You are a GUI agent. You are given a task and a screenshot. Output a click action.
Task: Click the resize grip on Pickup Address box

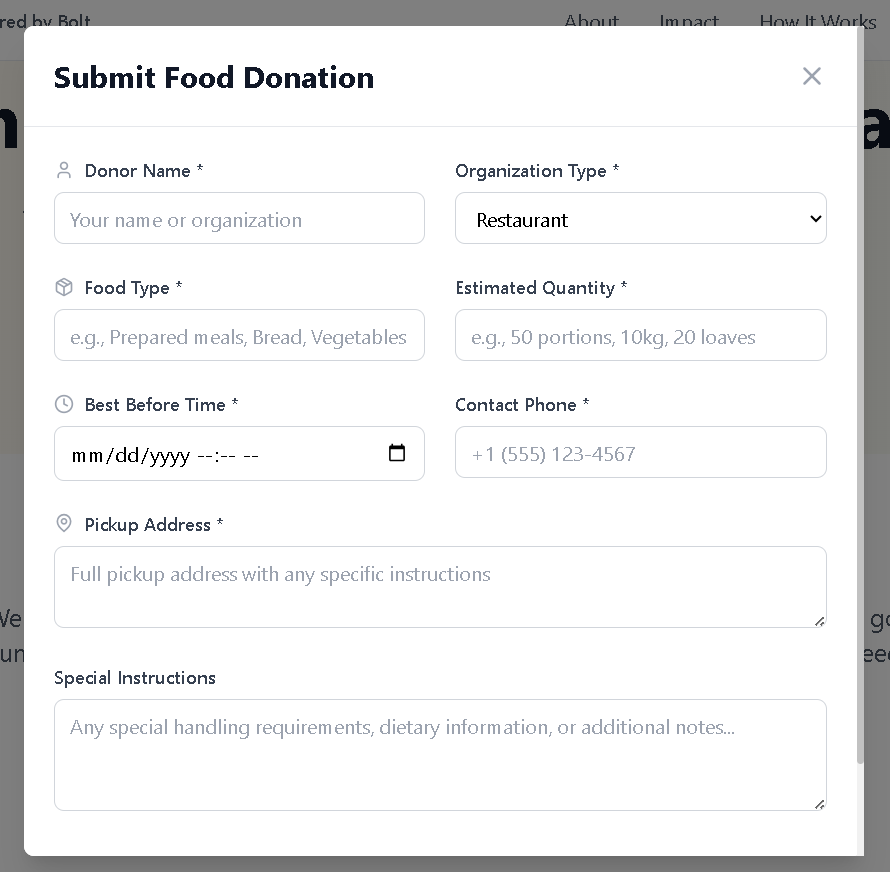[819, 621]
